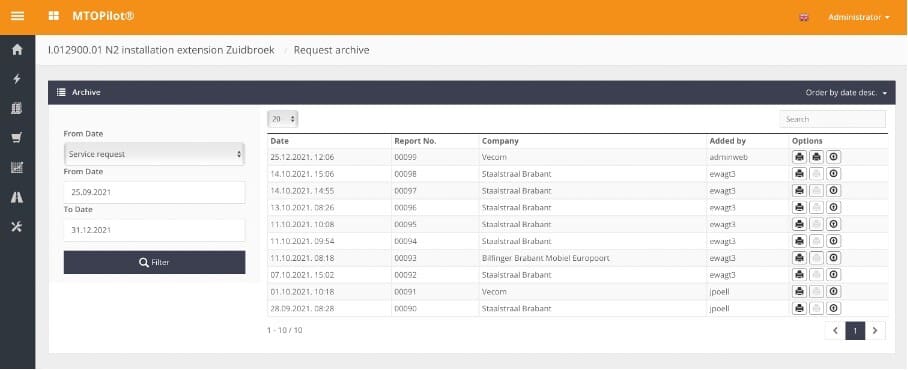Screen dimensions: 908x370
Task: Open the Service request type dropdown
Action: coord(154,154)
